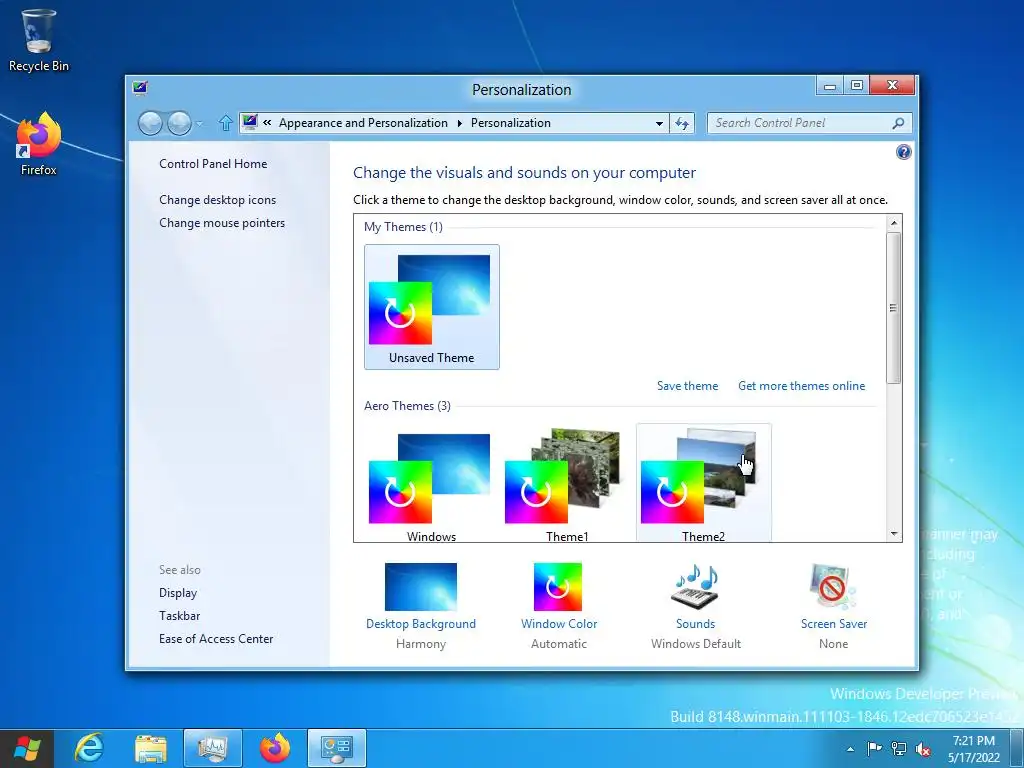Click the theme list scrollbar thumb

893,308
